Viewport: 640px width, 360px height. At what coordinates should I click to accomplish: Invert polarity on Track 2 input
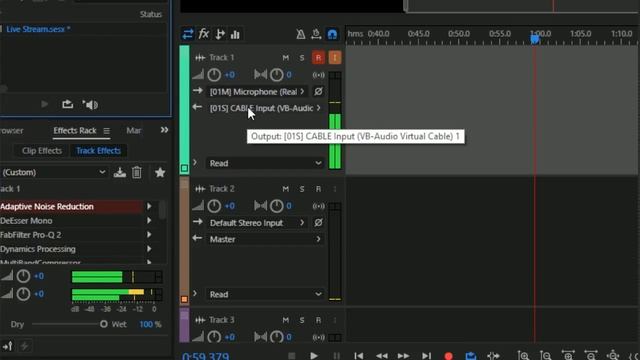318,223
